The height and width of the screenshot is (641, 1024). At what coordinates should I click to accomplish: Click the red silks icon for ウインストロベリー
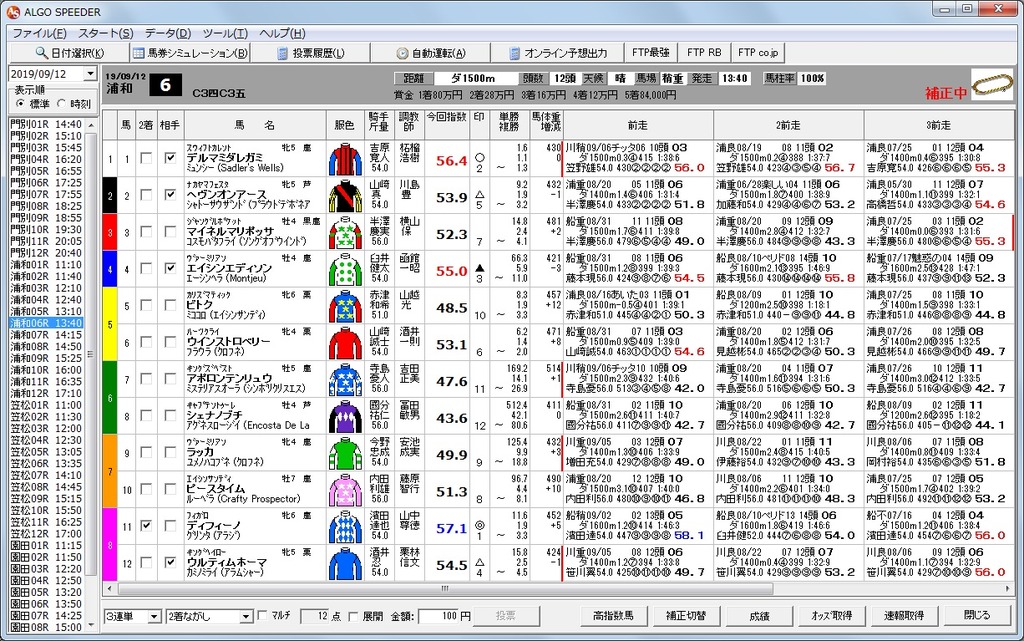[345, 343]
